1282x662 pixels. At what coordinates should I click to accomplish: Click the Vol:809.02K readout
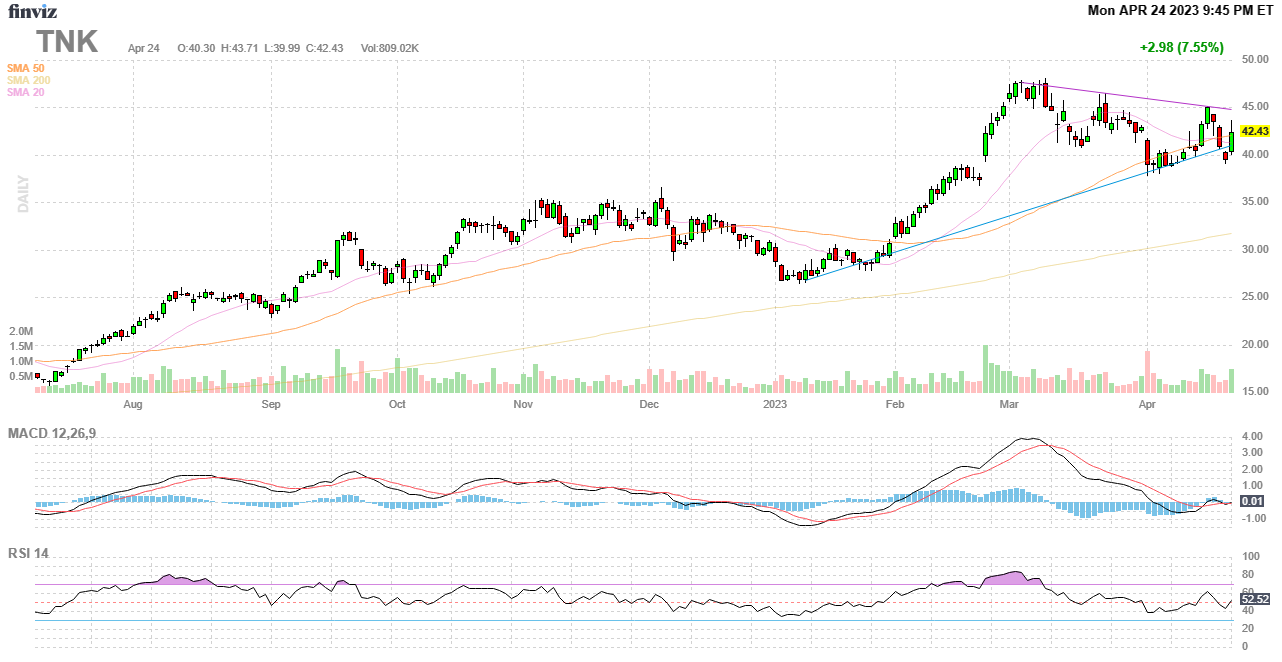[x=389, y=48]
